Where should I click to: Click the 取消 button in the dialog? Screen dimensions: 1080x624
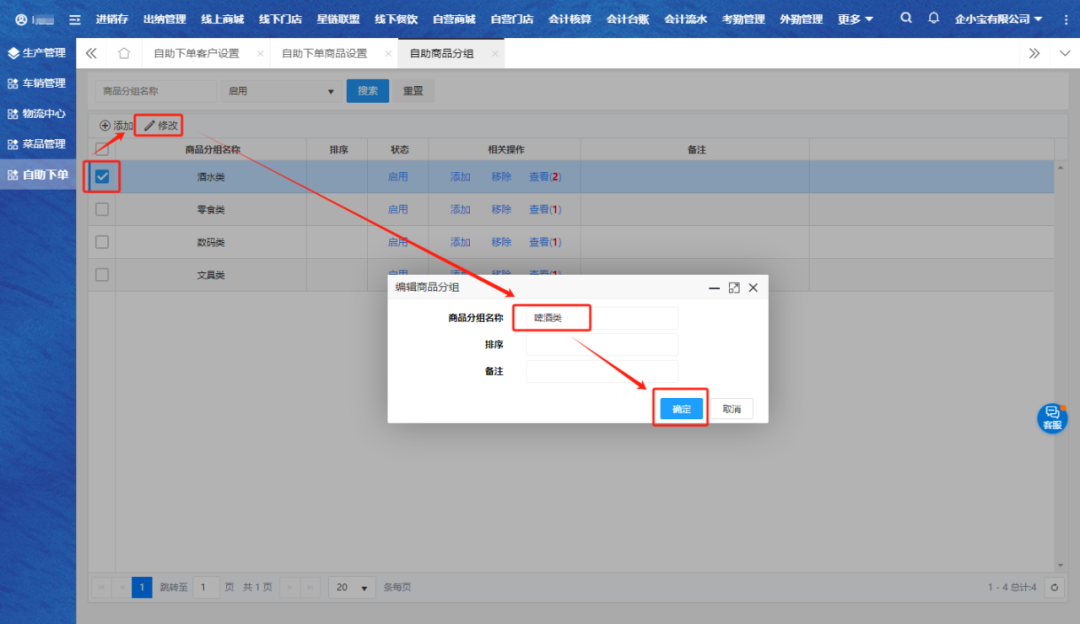pos(732,409)
